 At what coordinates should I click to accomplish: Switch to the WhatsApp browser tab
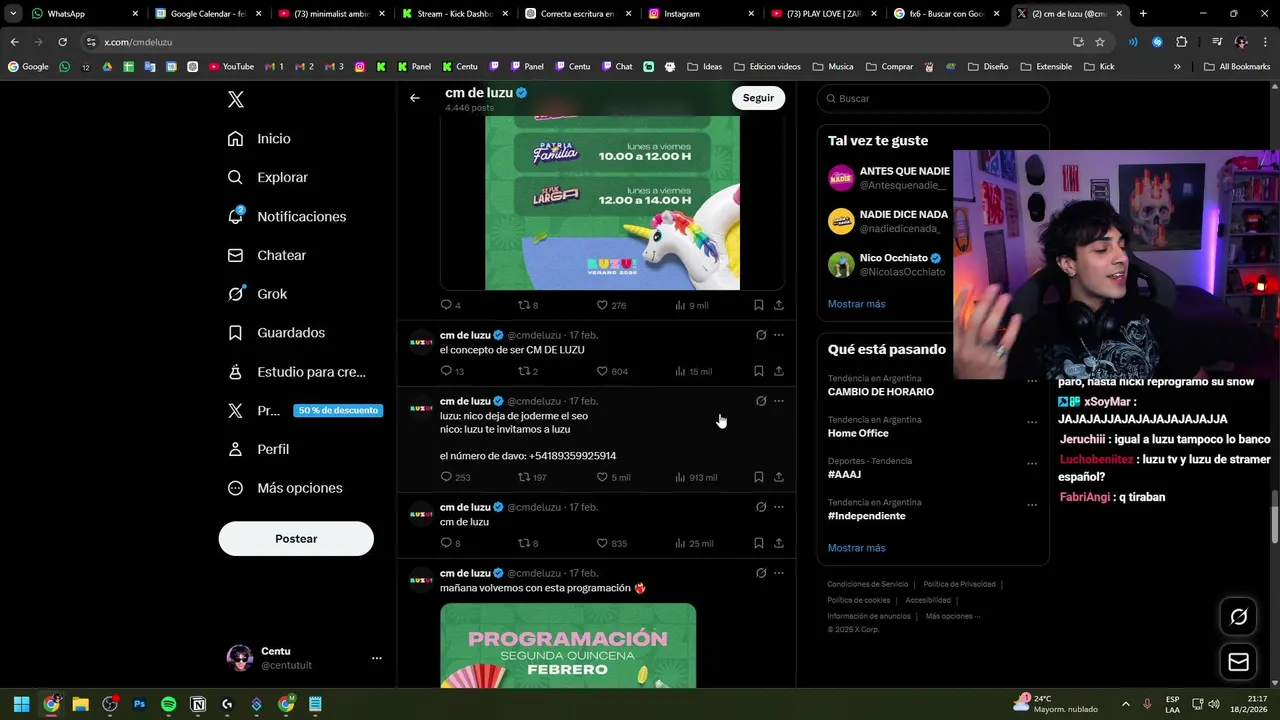tap(84, 14)
